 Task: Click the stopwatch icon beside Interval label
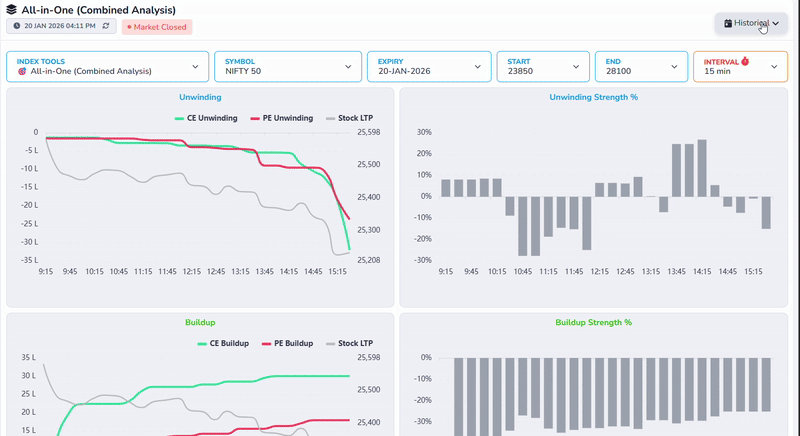[745, 61]
